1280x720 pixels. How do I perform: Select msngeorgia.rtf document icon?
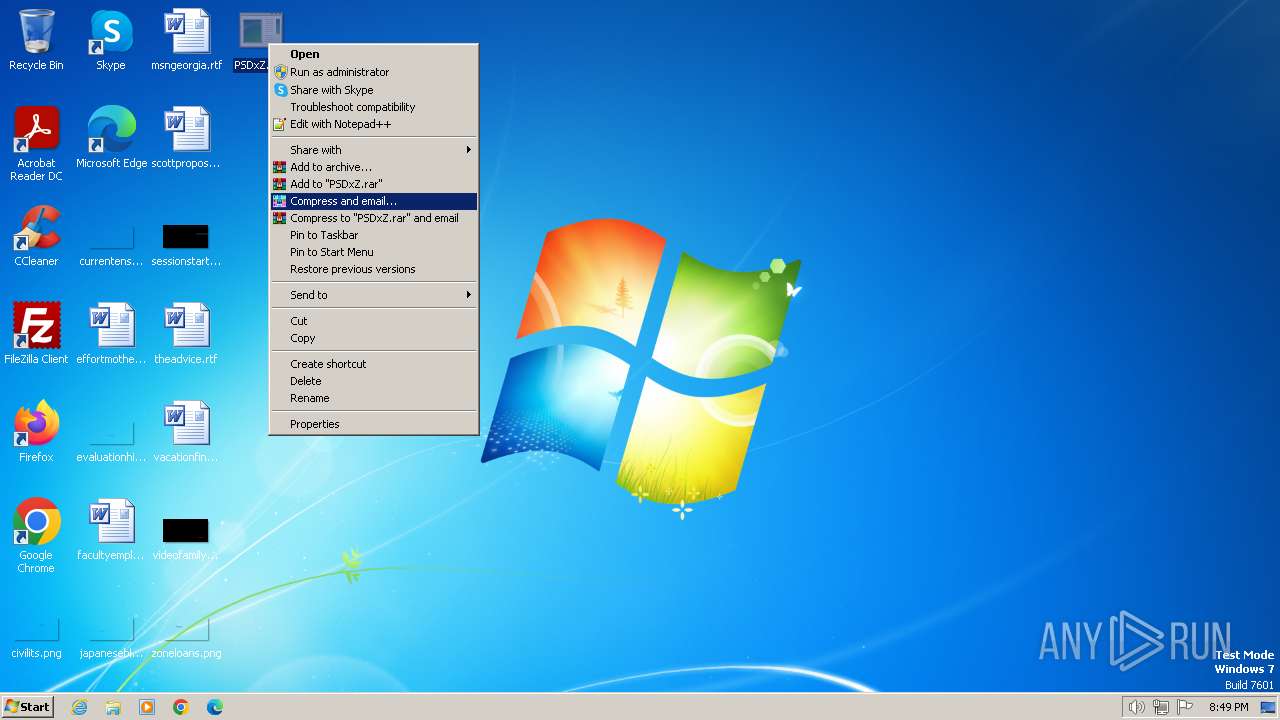pyautogui.click(x=187, y=40)
